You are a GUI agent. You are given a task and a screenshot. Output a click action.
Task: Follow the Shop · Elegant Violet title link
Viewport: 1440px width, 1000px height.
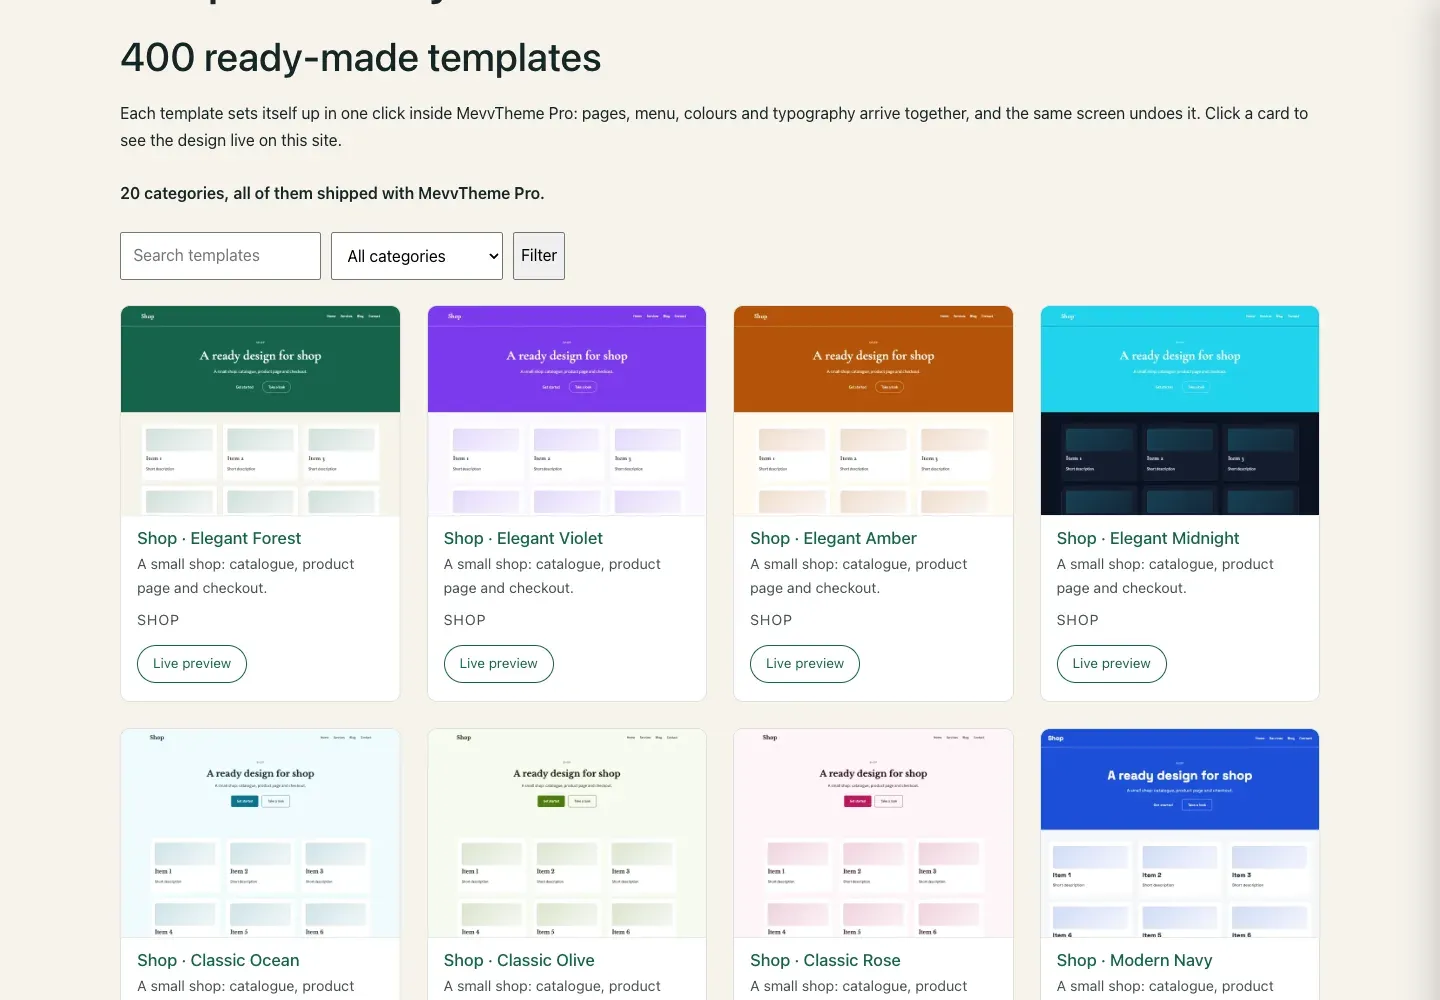[523, 538]
